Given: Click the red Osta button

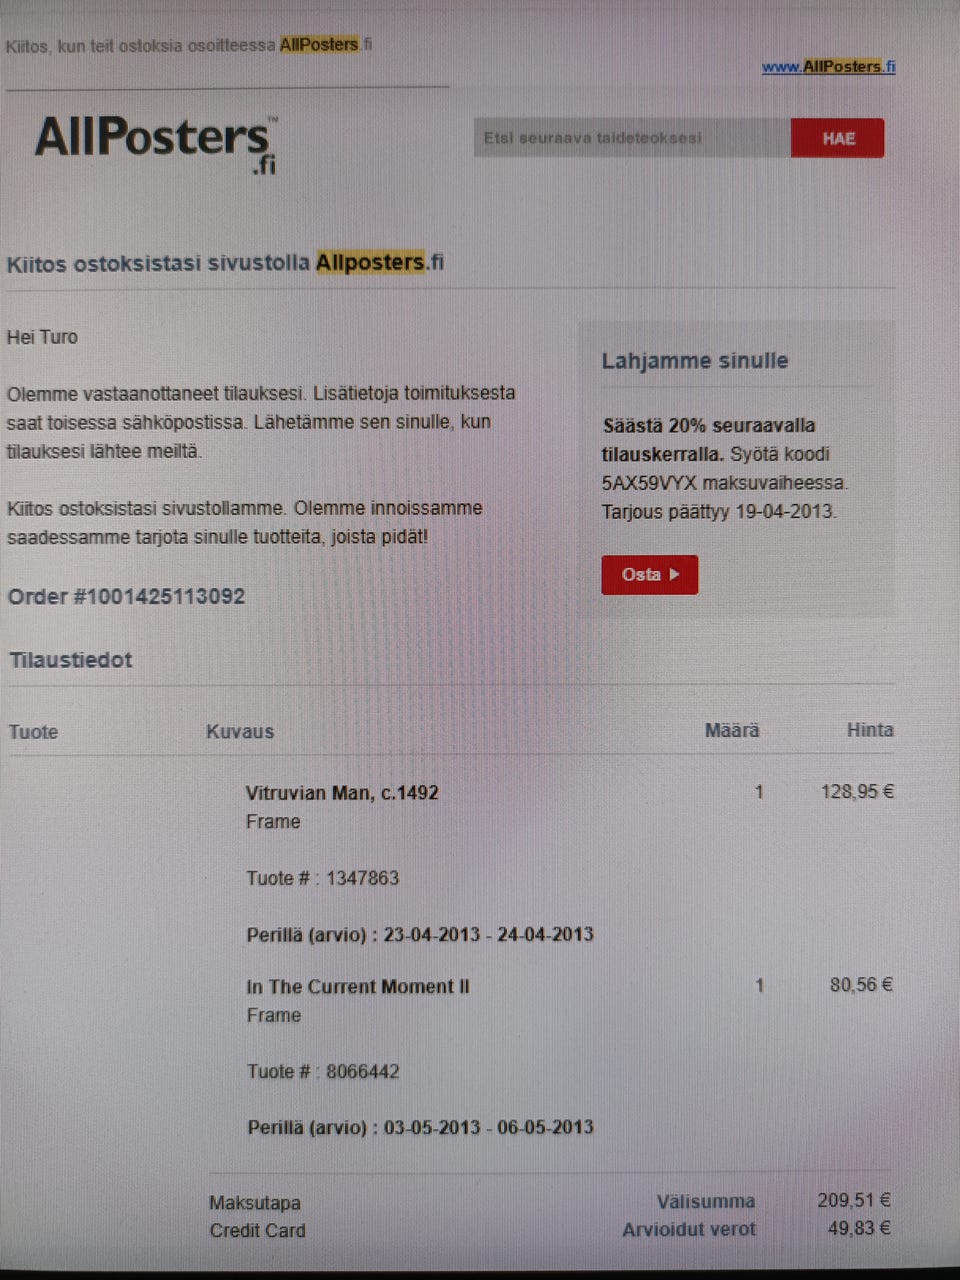Looking at the screenshot, I should point(650,575).
